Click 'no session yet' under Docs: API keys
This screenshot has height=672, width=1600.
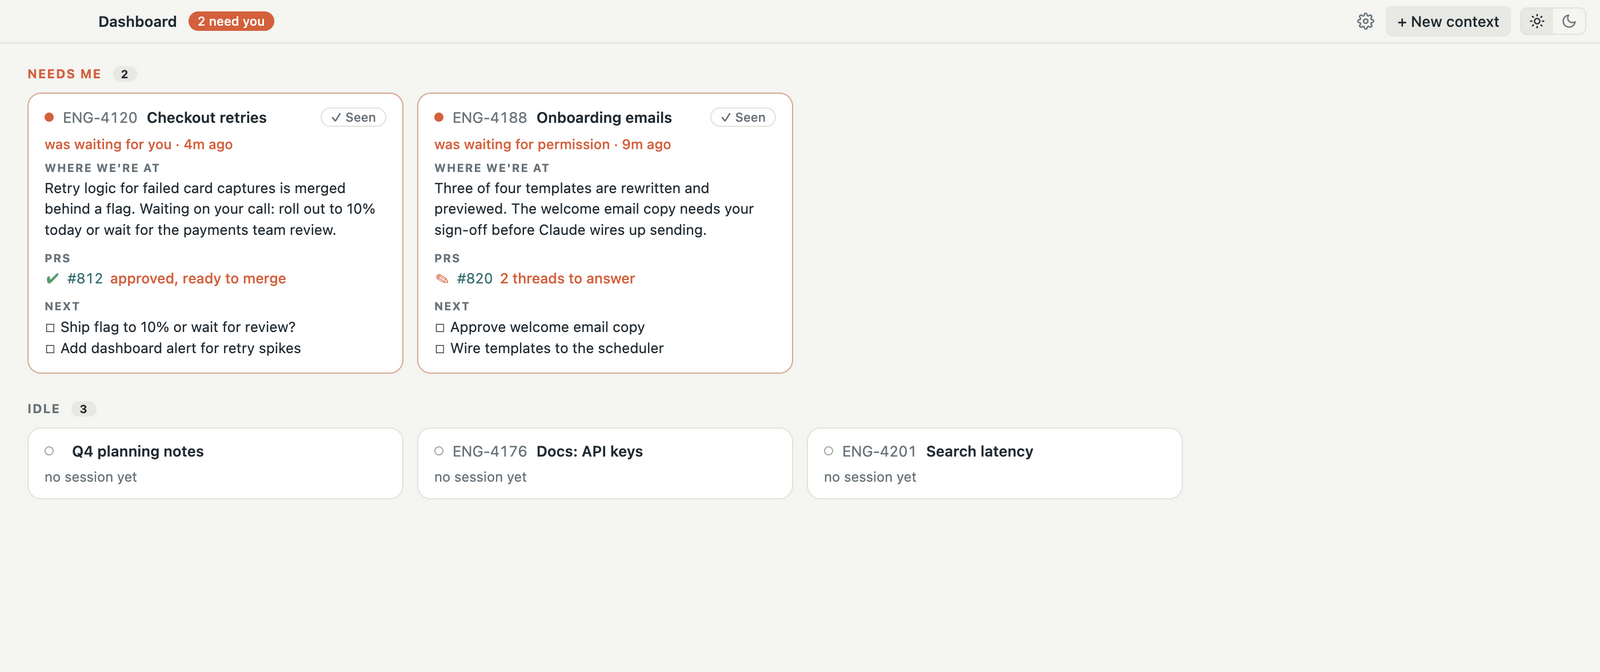click(480, 477)
